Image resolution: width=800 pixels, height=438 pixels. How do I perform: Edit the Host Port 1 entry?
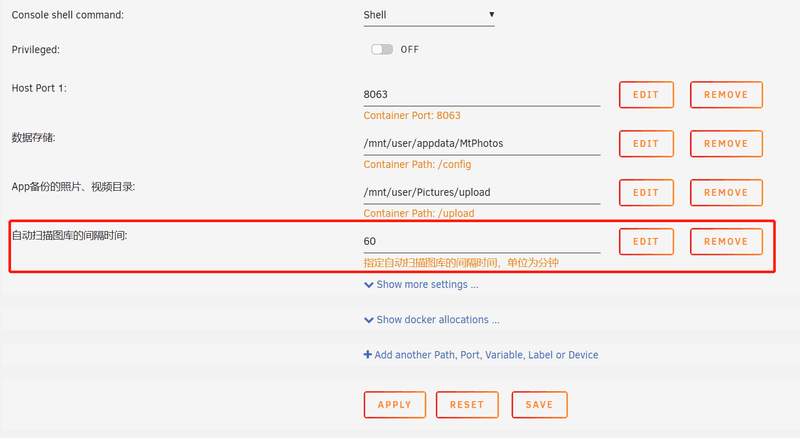coord(646,94)
